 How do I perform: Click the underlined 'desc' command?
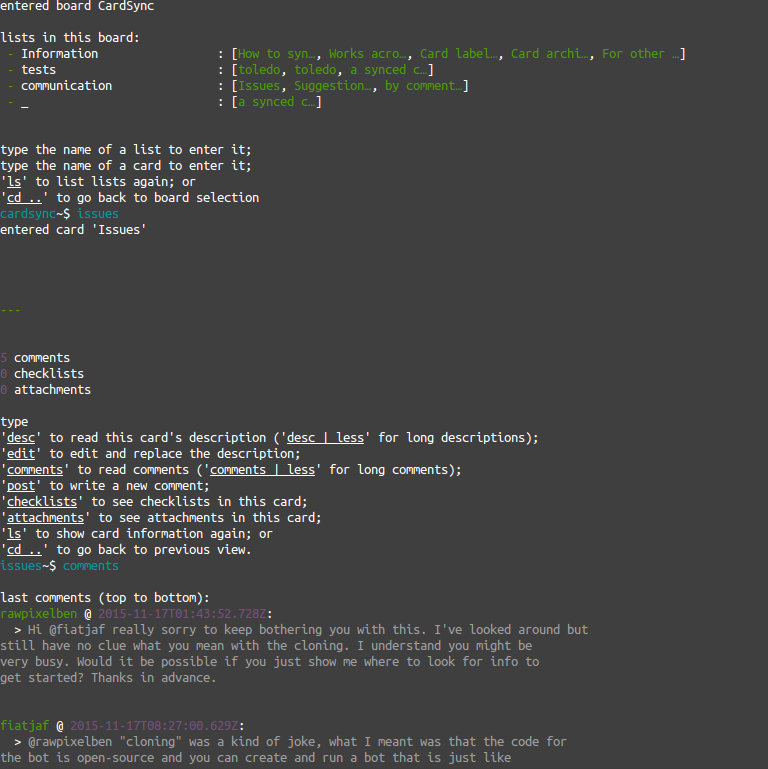21,438
